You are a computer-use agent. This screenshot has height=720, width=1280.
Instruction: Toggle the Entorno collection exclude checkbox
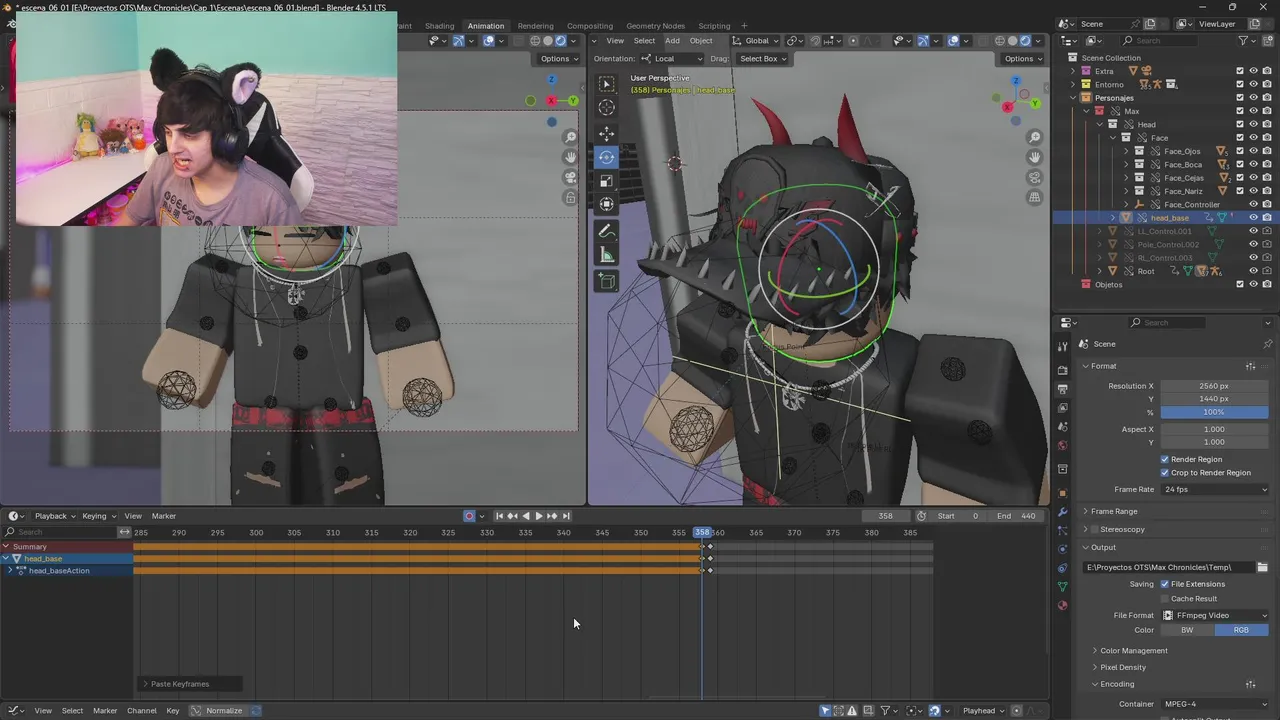click(x=1240, y=84)
